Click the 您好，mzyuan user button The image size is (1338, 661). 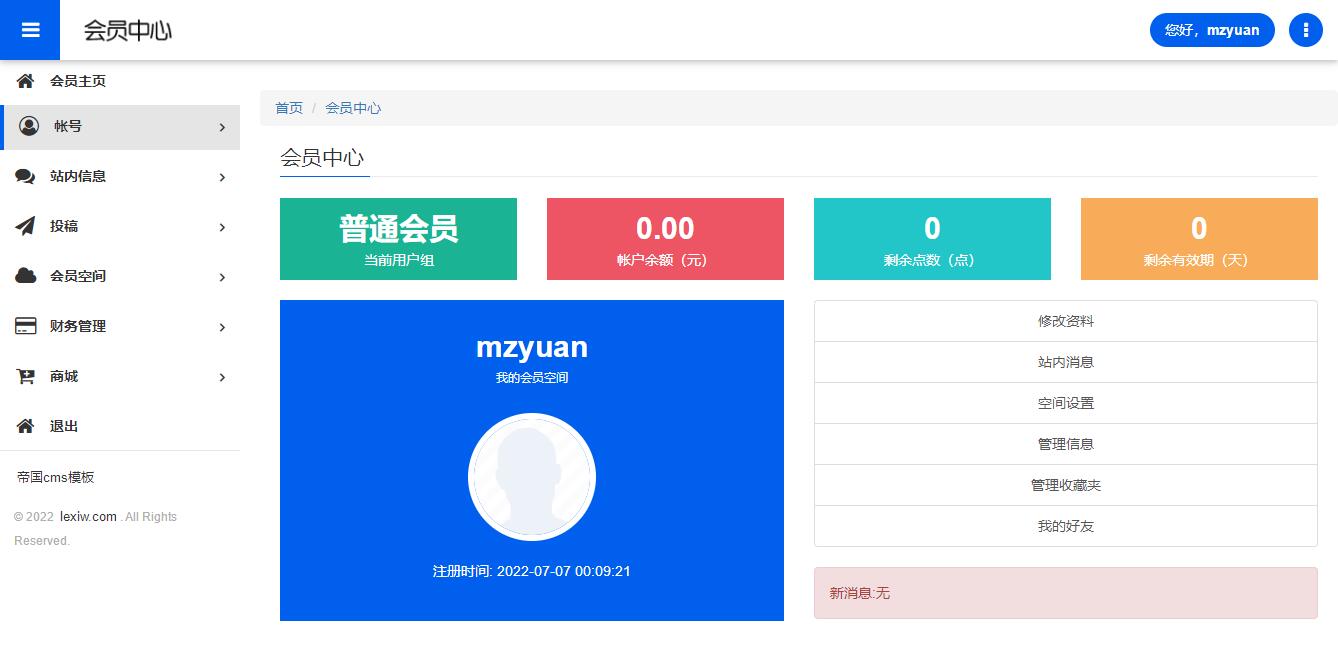coord(1212,30)
